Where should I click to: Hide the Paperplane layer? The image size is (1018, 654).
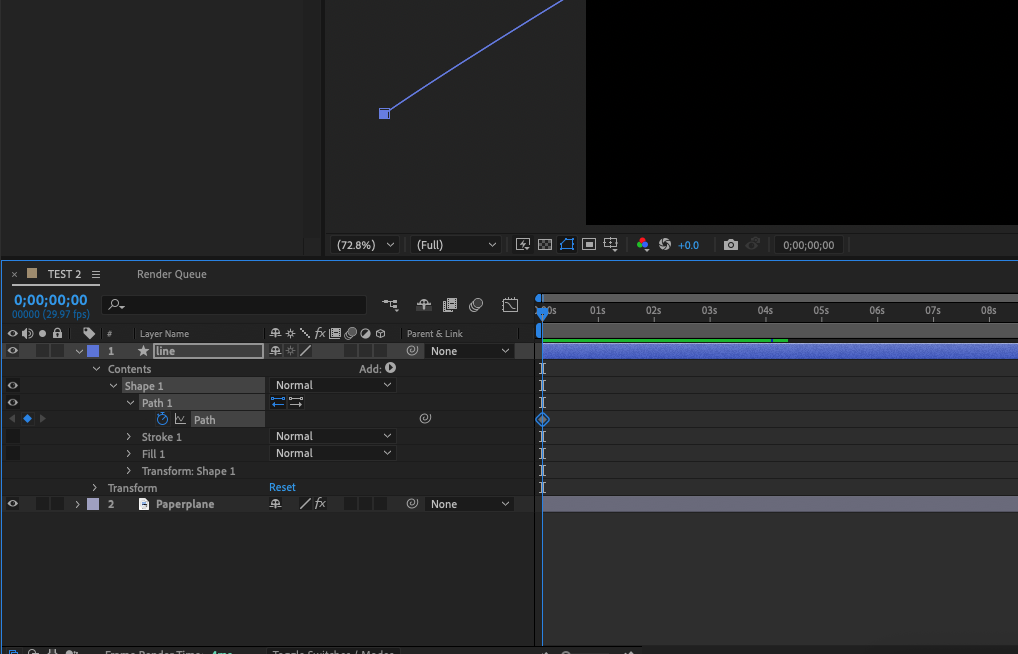coord(13,504)
